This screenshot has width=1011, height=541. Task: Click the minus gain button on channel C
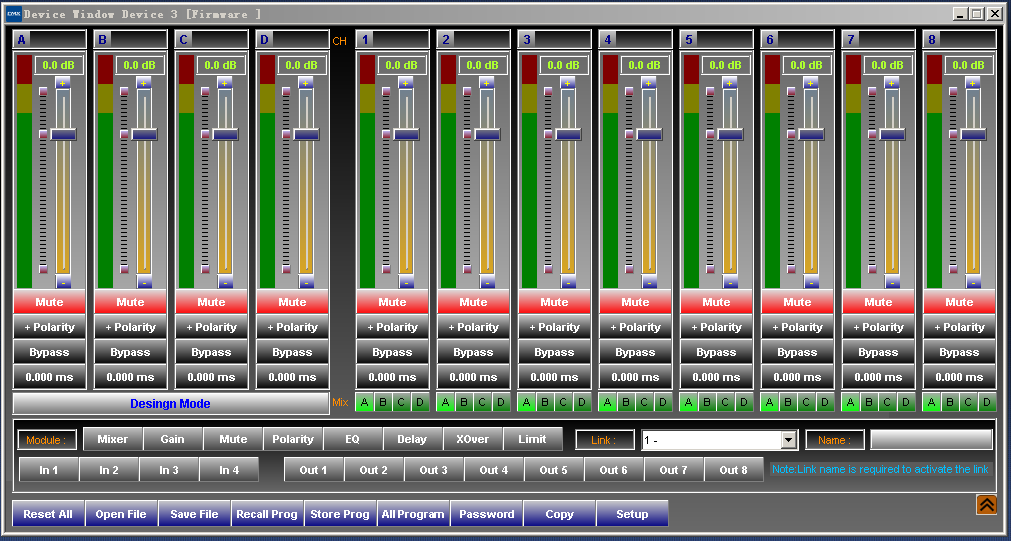tap(225, 282)
